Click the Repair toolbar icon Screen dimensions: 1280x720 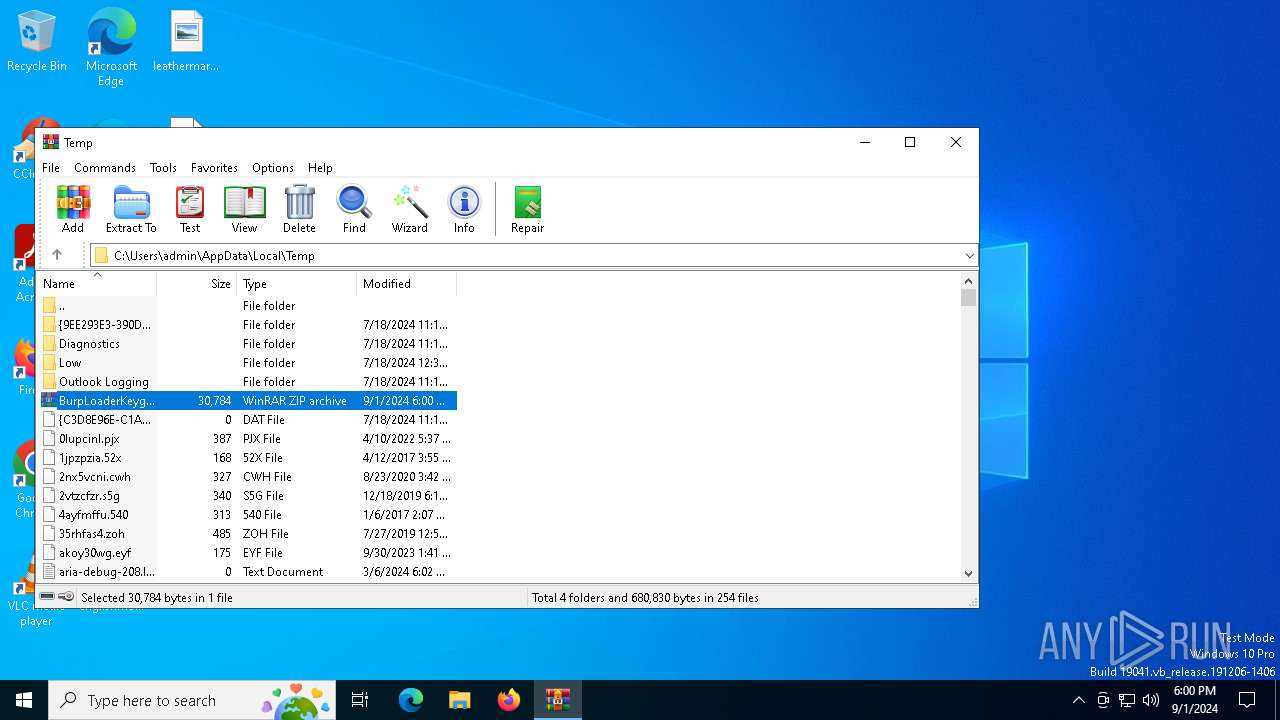(x=527, y=209)
